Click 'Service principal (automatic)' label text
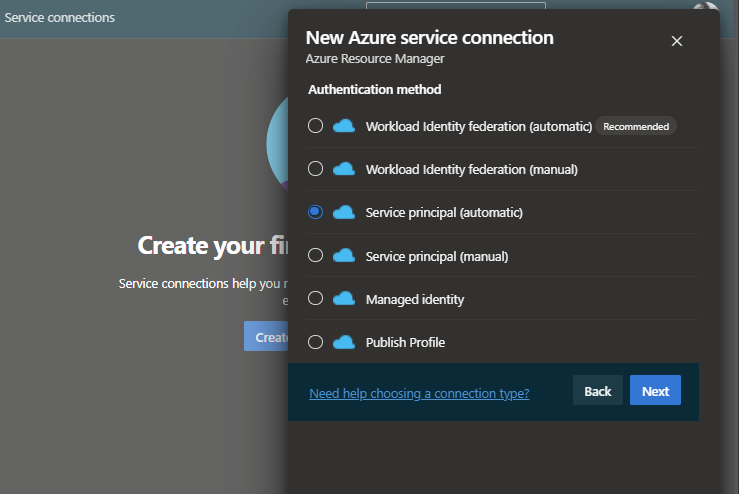739x494 pixels. point(444,213)
